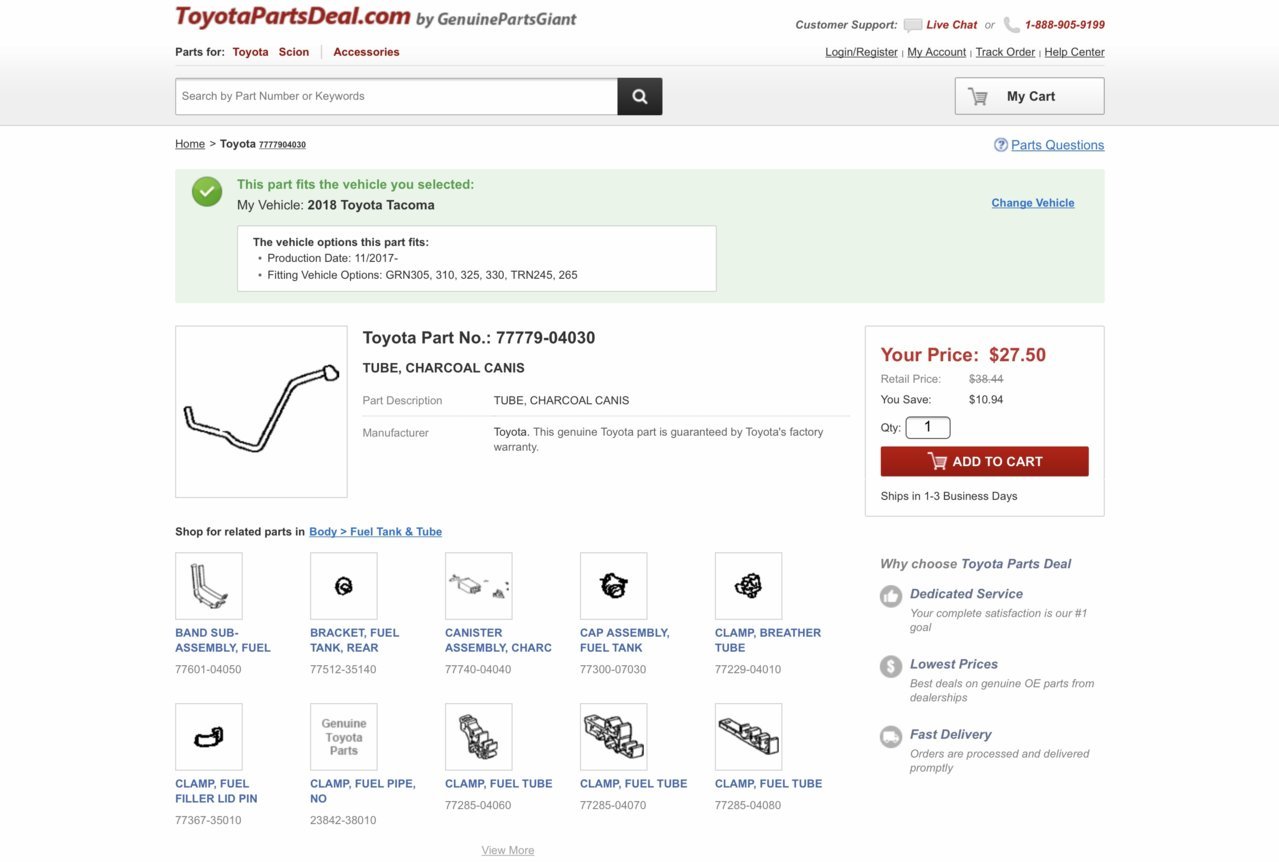Click the Lowest Prices dollar icon
1279x862 pixels.
(x=891, y=667)
